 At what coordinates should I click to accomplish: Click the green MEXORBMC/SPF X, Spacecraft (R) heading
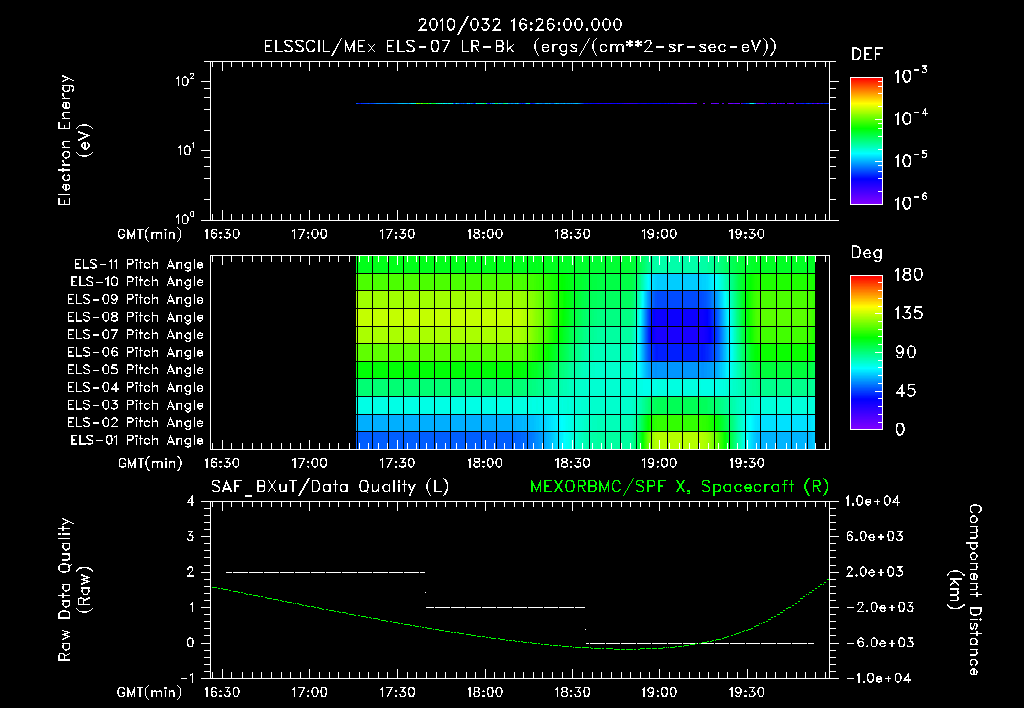pos(679,487)
